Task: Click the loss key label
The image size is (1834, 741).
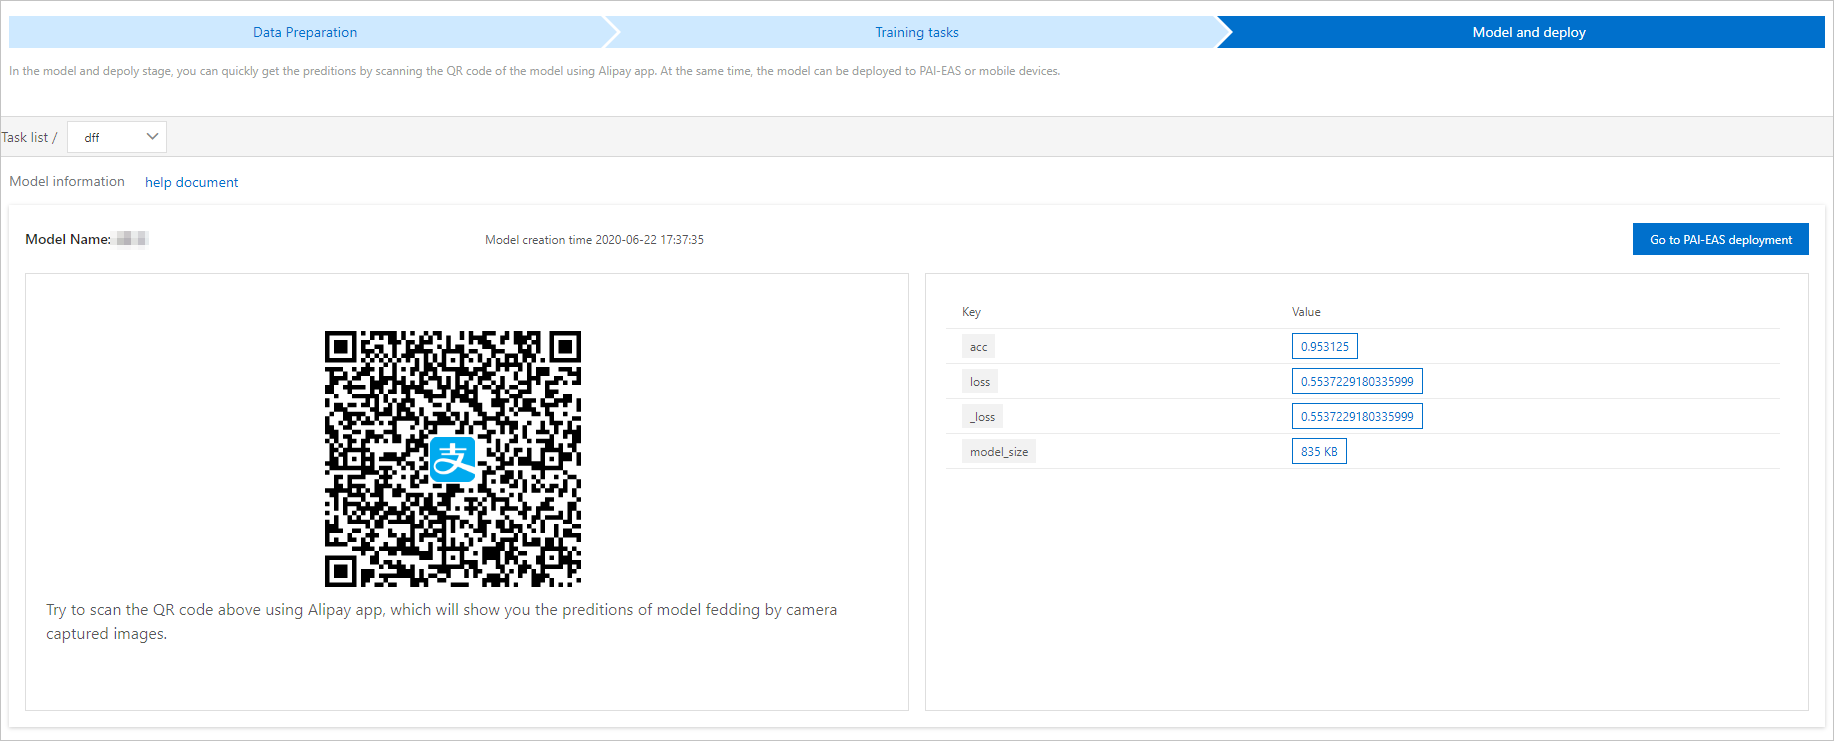Action: [x=980, y=382]
